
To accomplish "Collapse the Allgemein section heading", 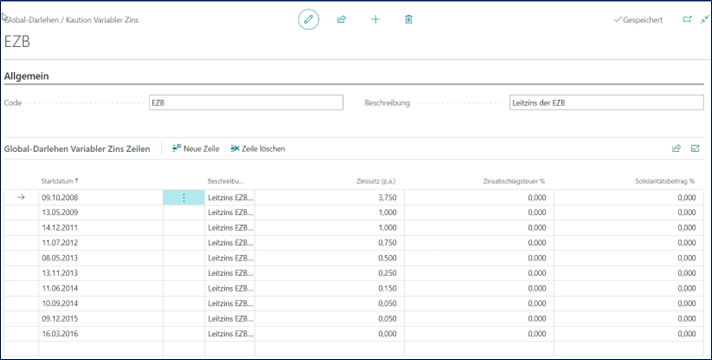I will [26, 76].
